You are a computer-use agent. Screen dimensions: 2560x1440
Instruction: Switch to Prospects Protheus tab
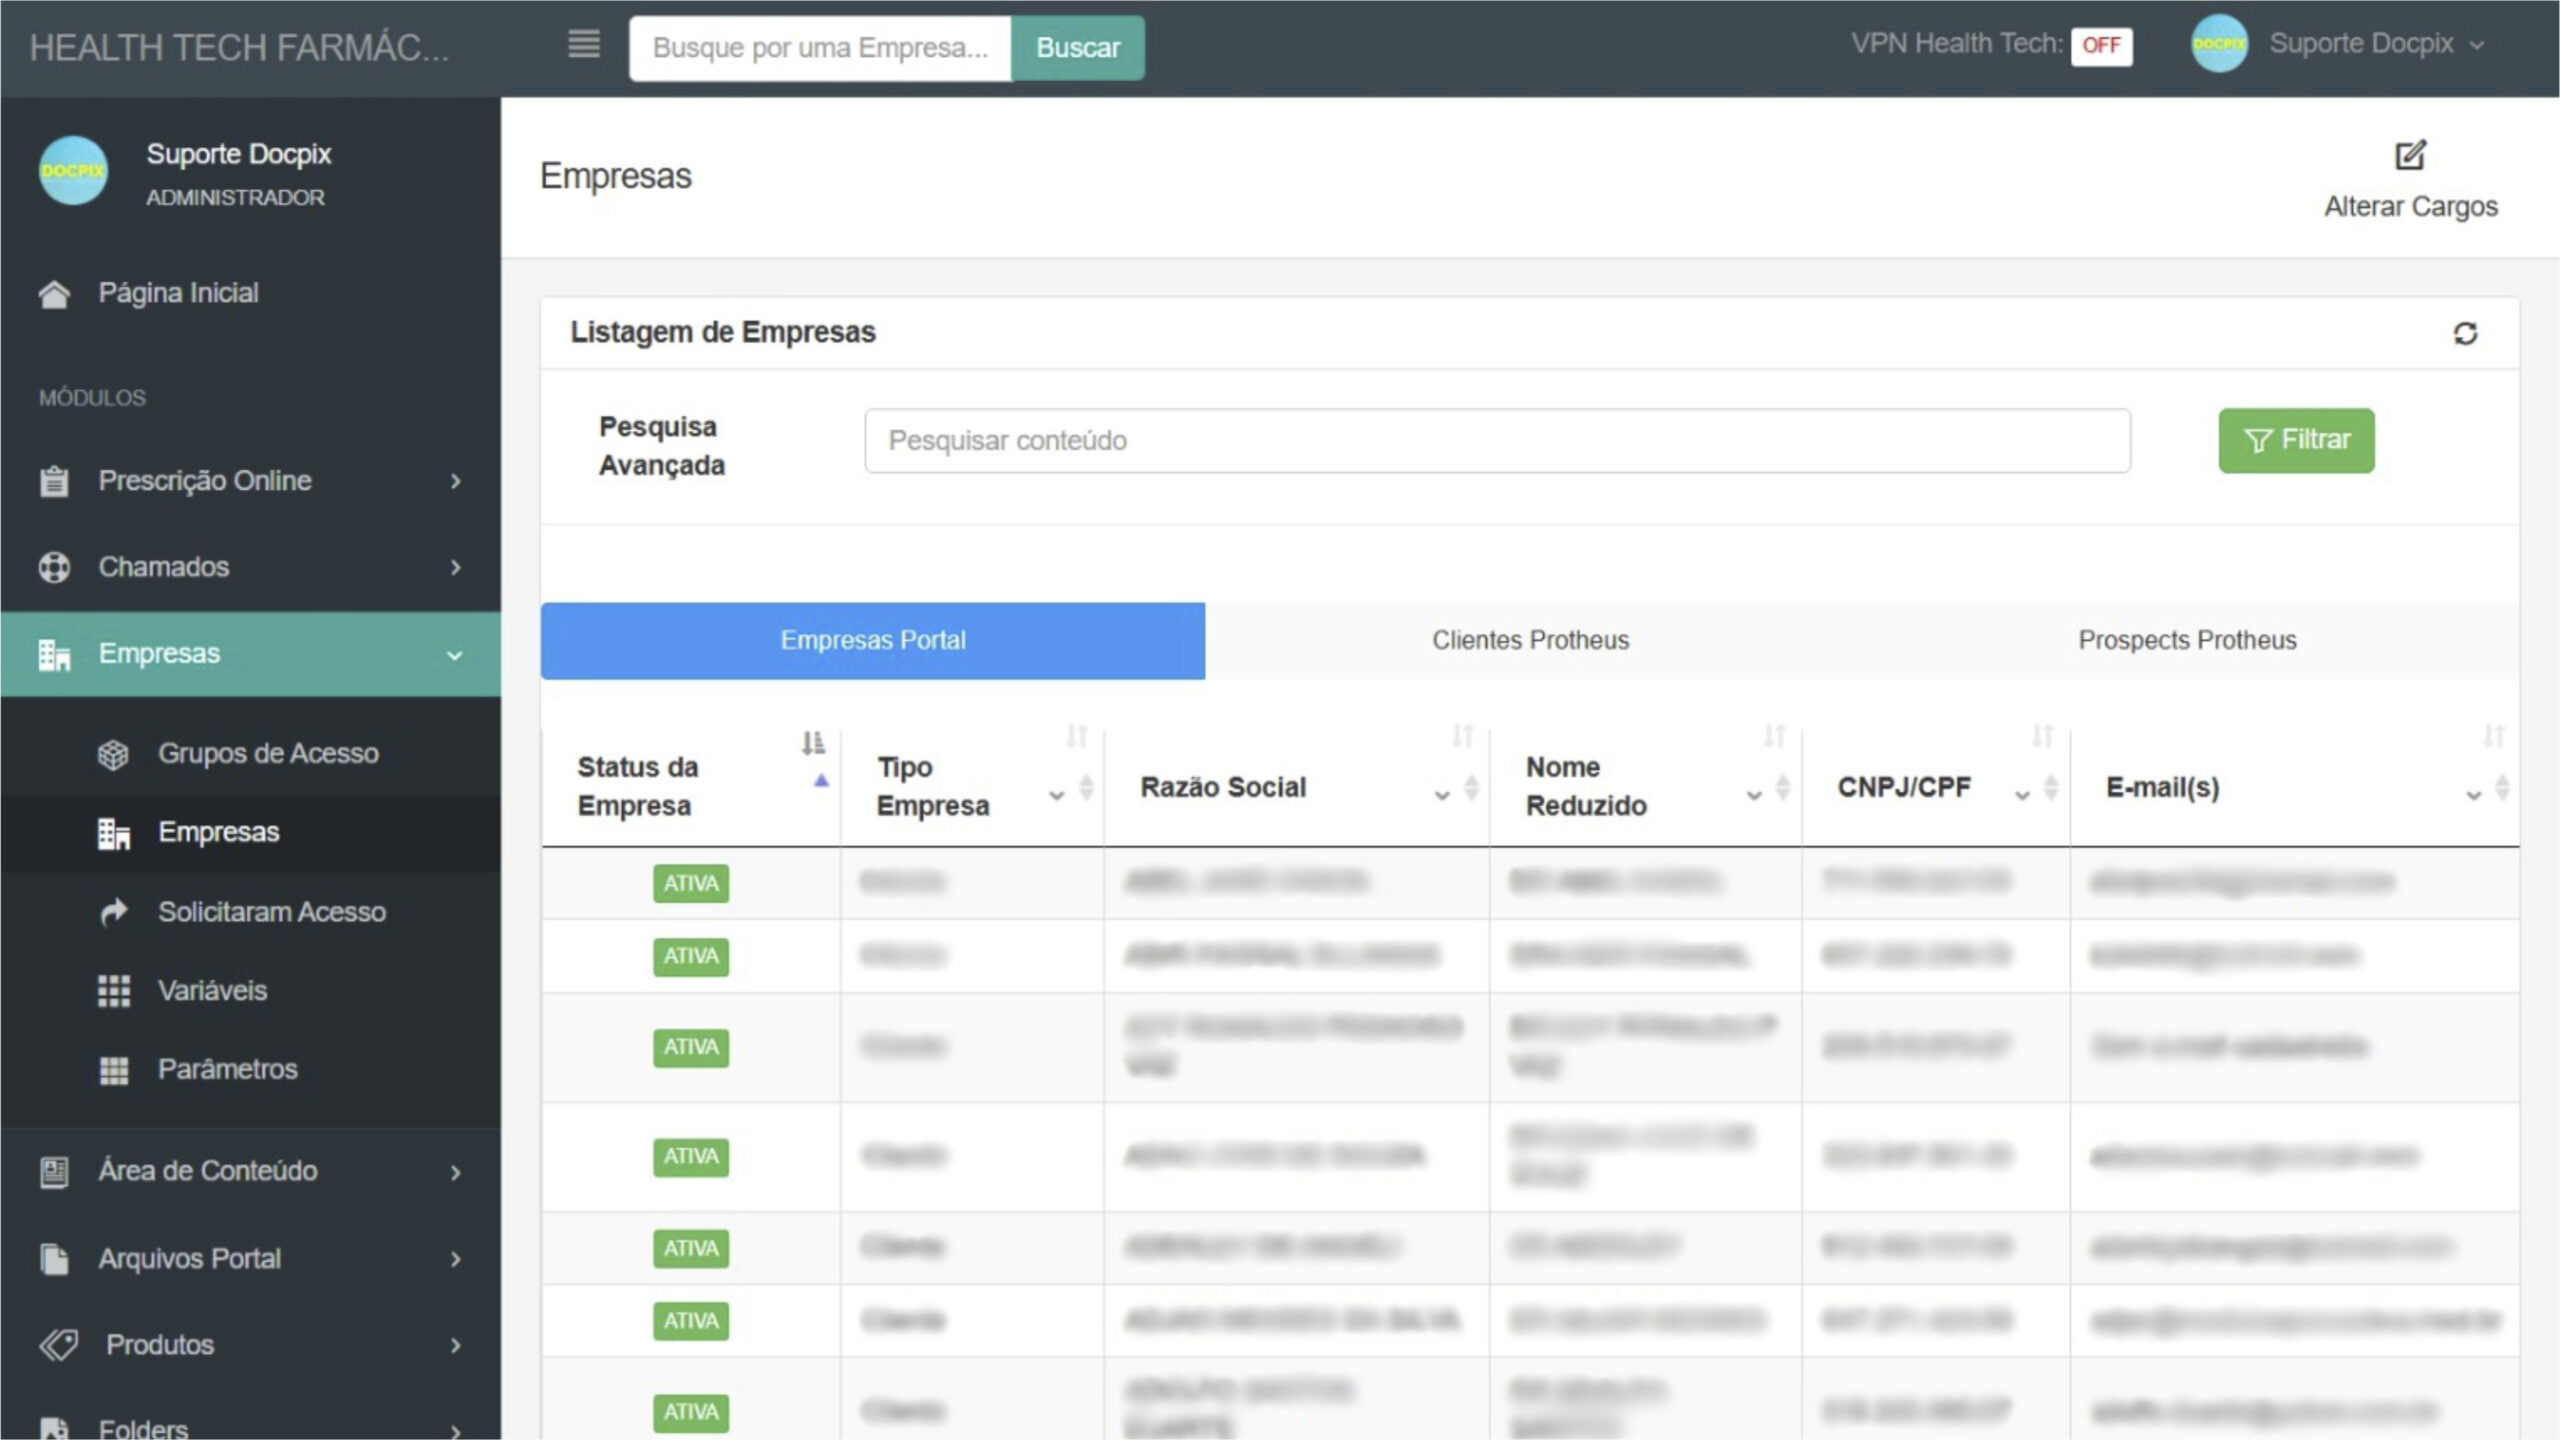pyautogui.click(x=2187, y=640)
